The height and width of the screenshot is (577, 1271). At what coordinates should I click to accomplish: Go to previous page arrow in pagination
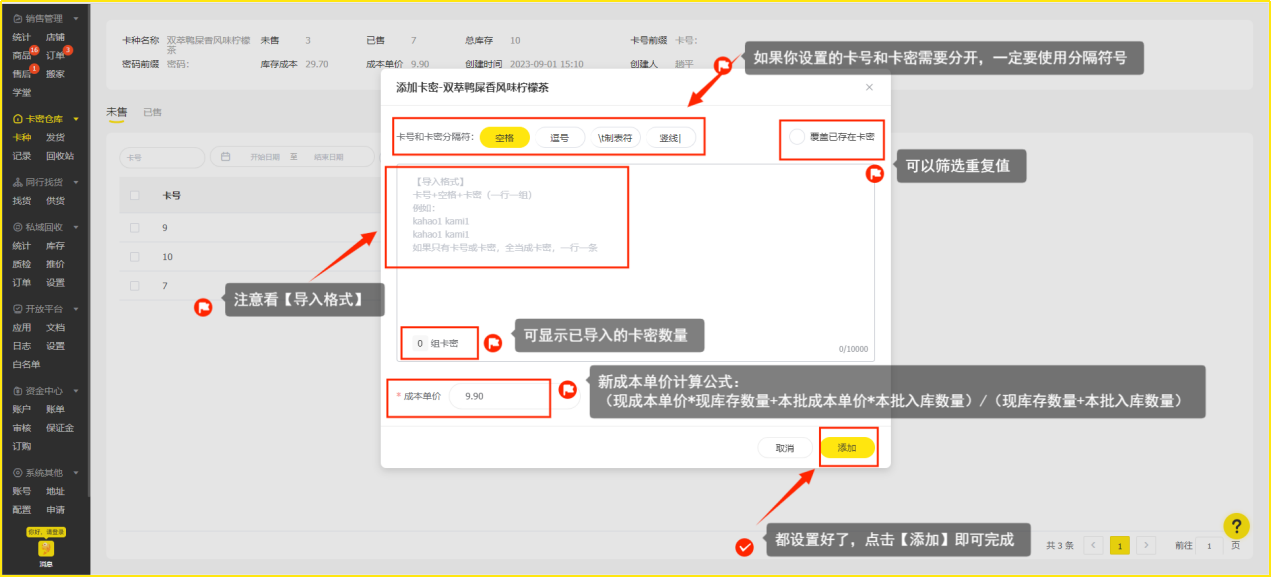(x=1094, y=545)
